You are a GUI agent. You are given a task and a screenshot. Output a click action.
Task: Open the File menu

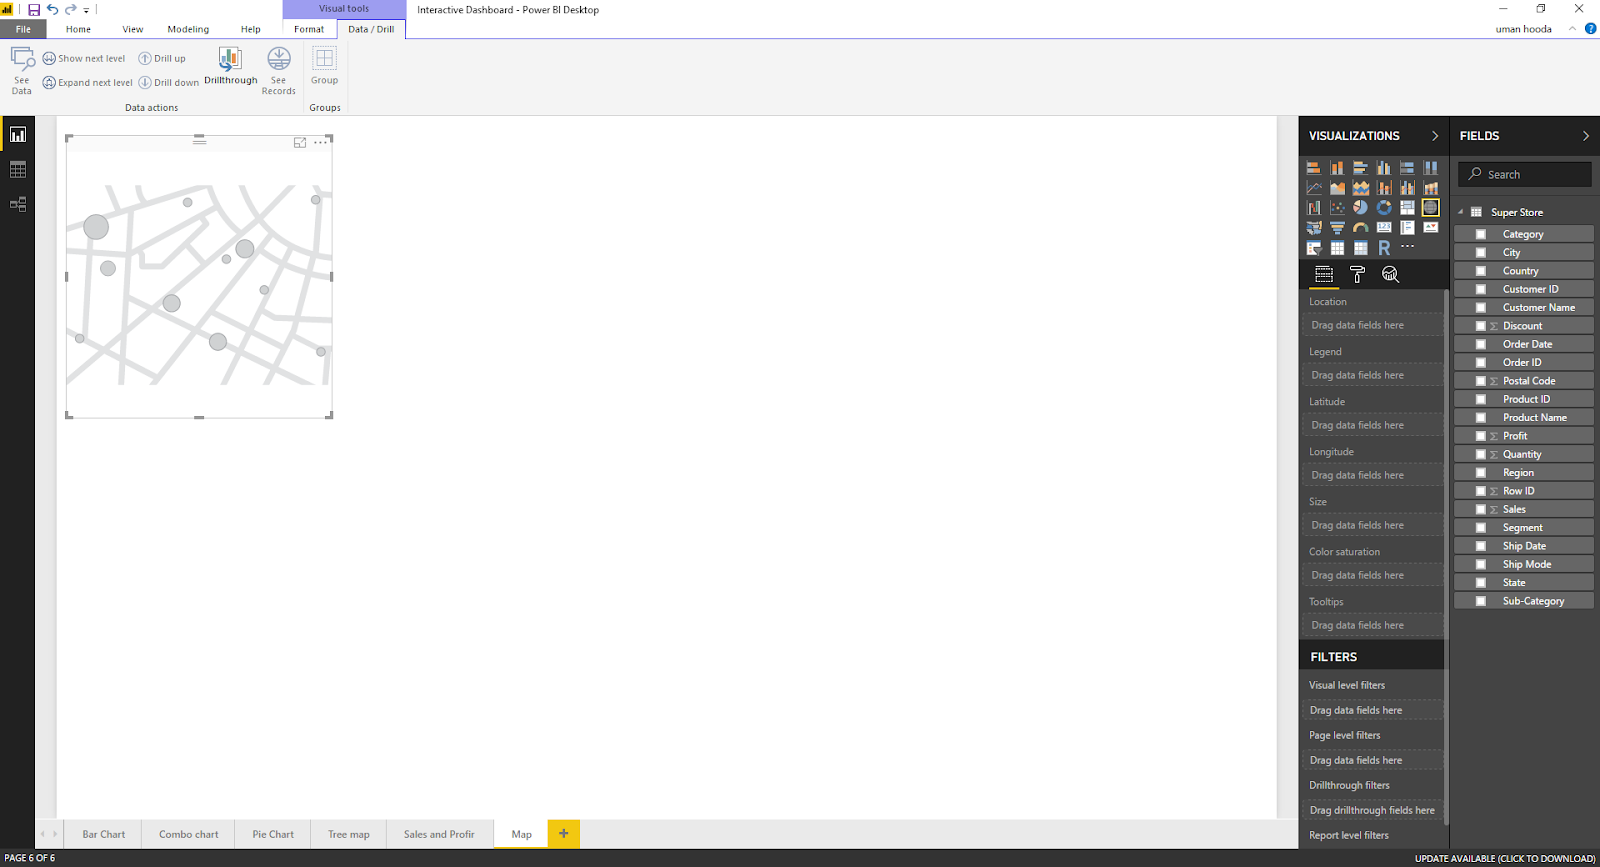(x=23, y=29)
